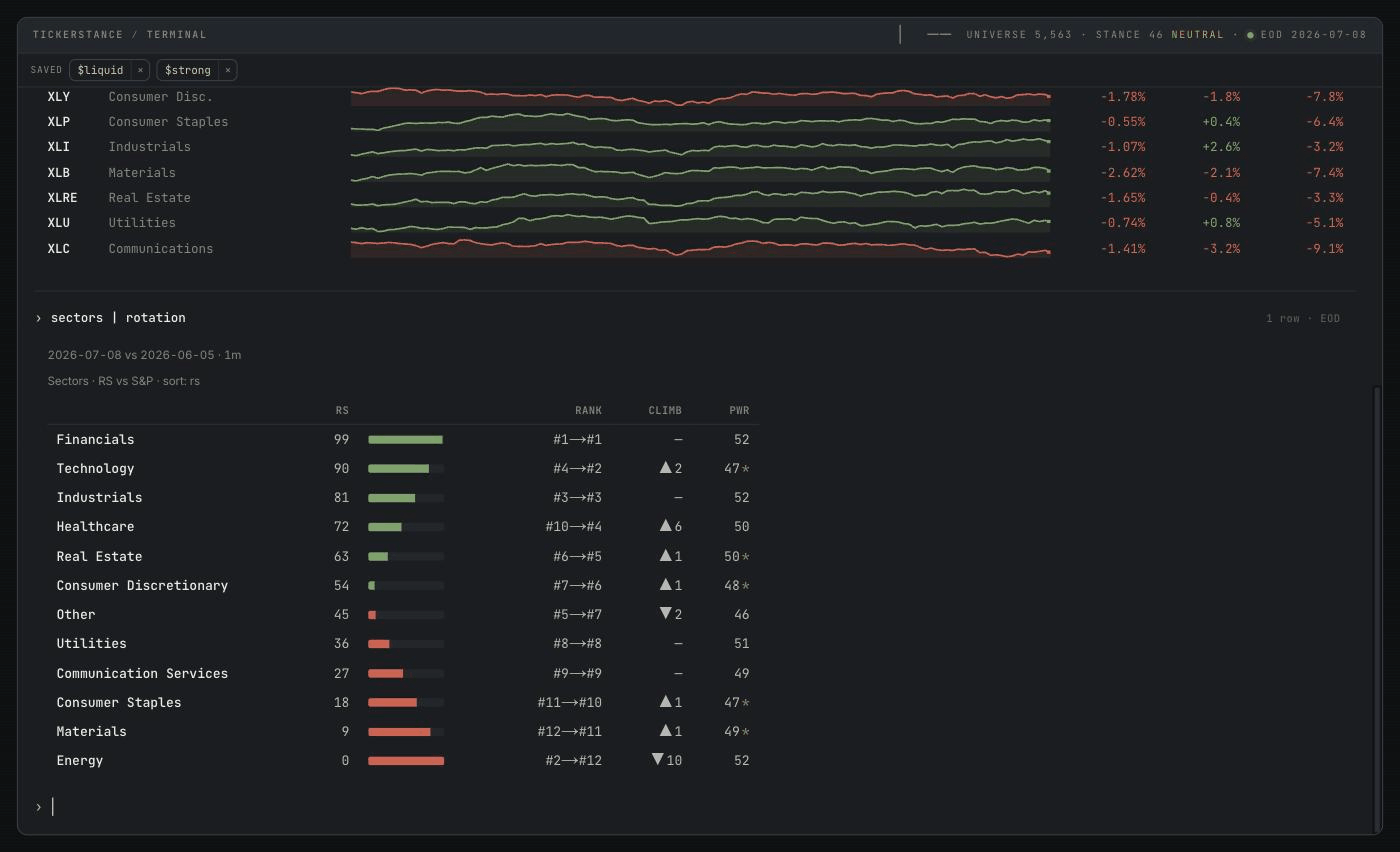Click the asterisk beside Consumer Discretionary PWR
The height and width of the screenshot is (852, 1400).
pyautogui.click(x=746, y=586)
